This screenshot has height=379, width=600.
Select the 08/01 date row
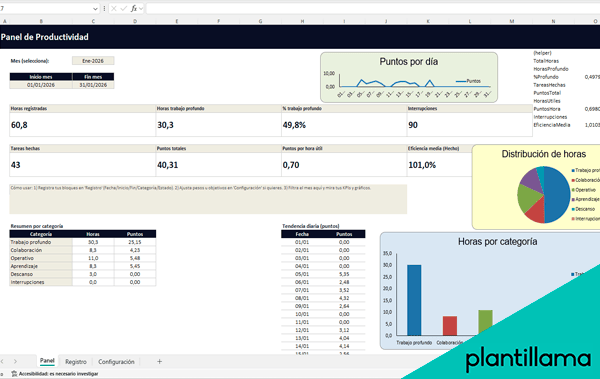pyautogui.click(x=302, y=298)
